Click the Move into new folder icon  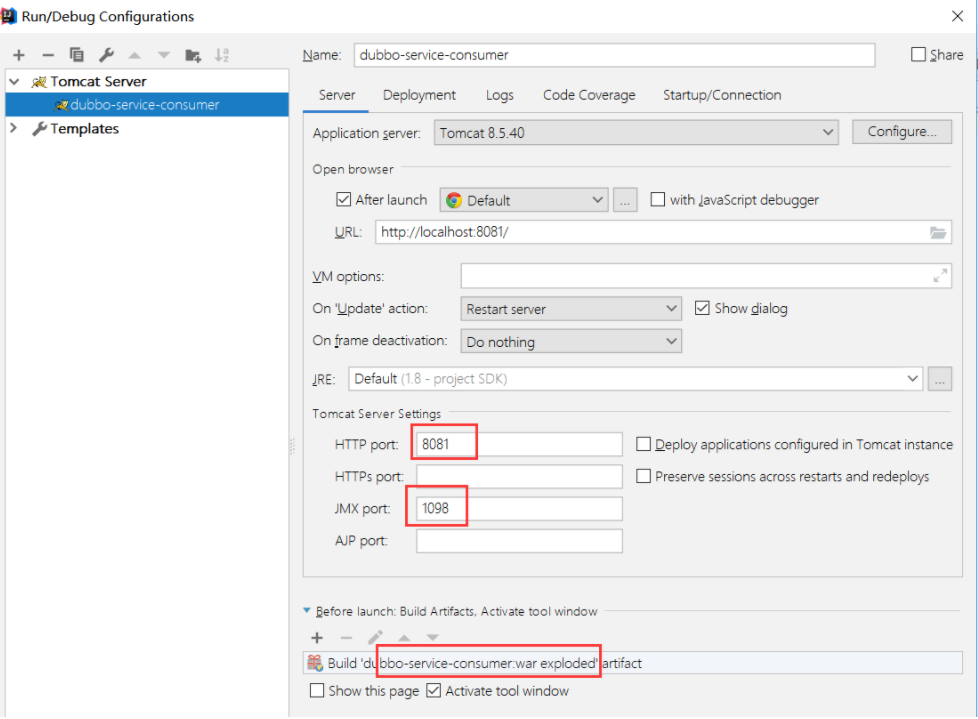click(193, 55)
